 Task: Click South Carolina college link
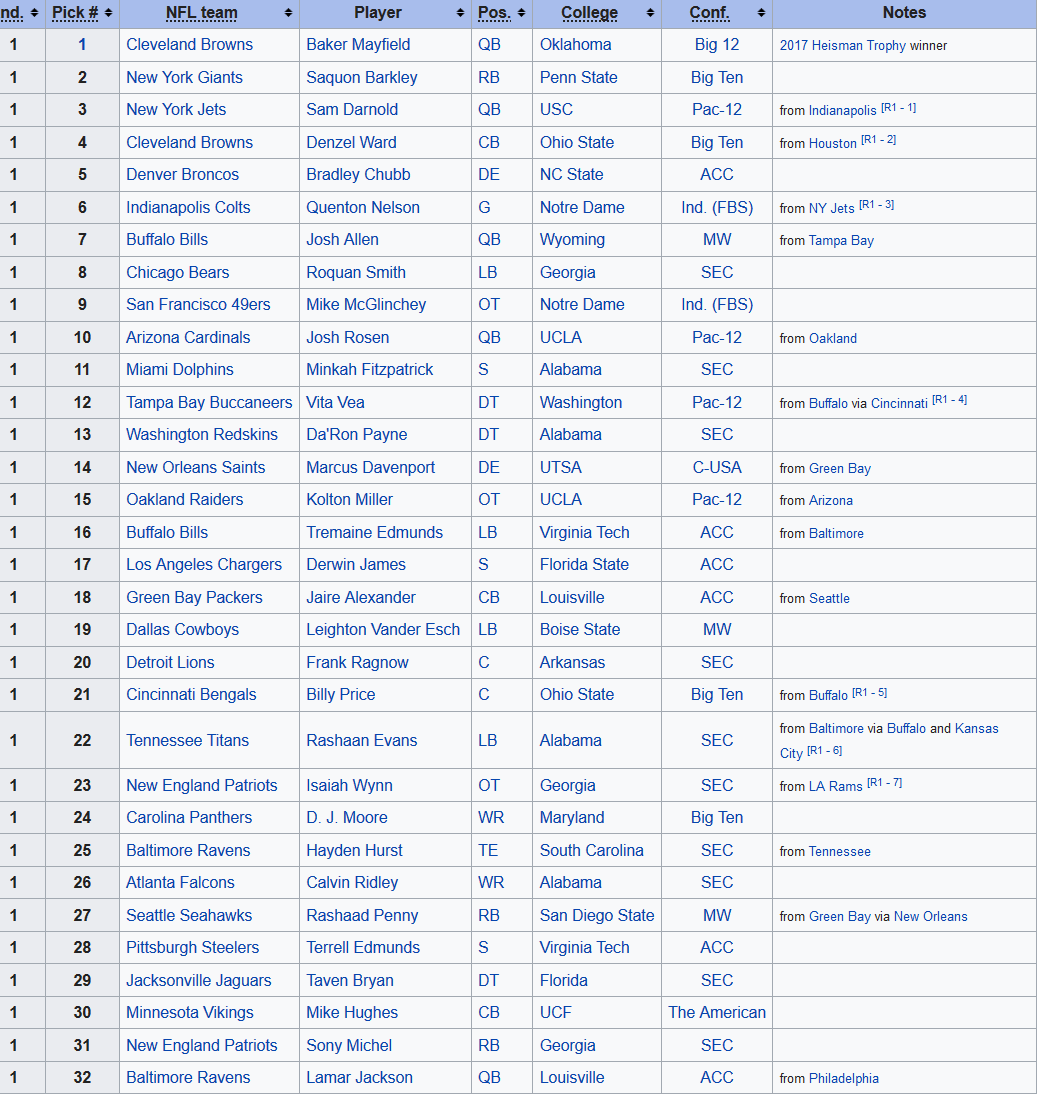[x=592, y=850]
